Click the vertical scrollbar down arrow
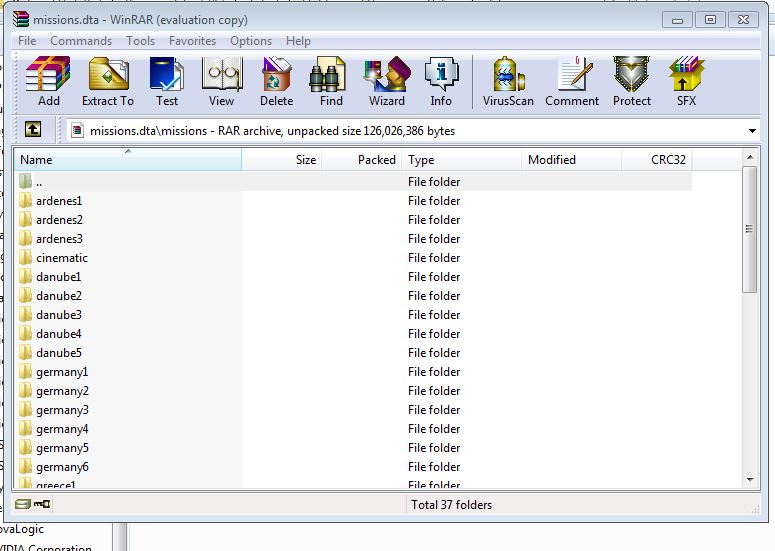 [x=750, y=481]
